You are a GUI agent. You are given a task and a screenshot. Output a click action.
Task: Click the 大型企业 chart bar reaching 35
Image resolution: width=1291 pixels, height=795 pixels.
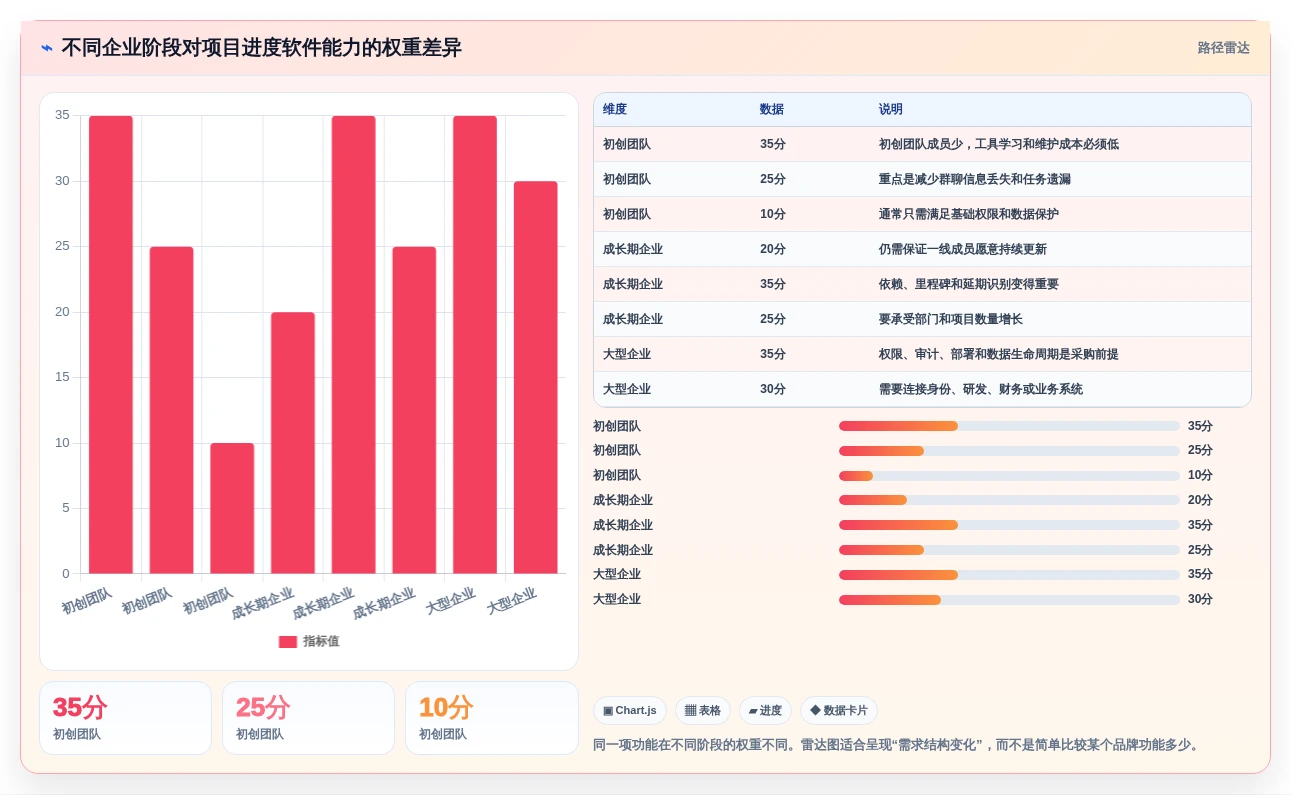(475, 345)
